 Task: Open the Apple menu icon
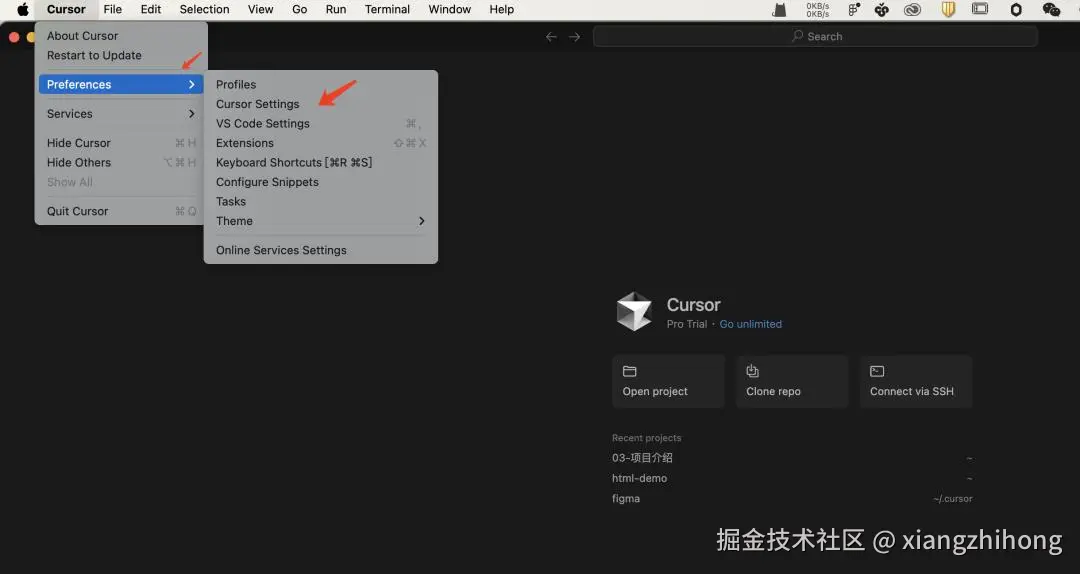tap(23, 9)
